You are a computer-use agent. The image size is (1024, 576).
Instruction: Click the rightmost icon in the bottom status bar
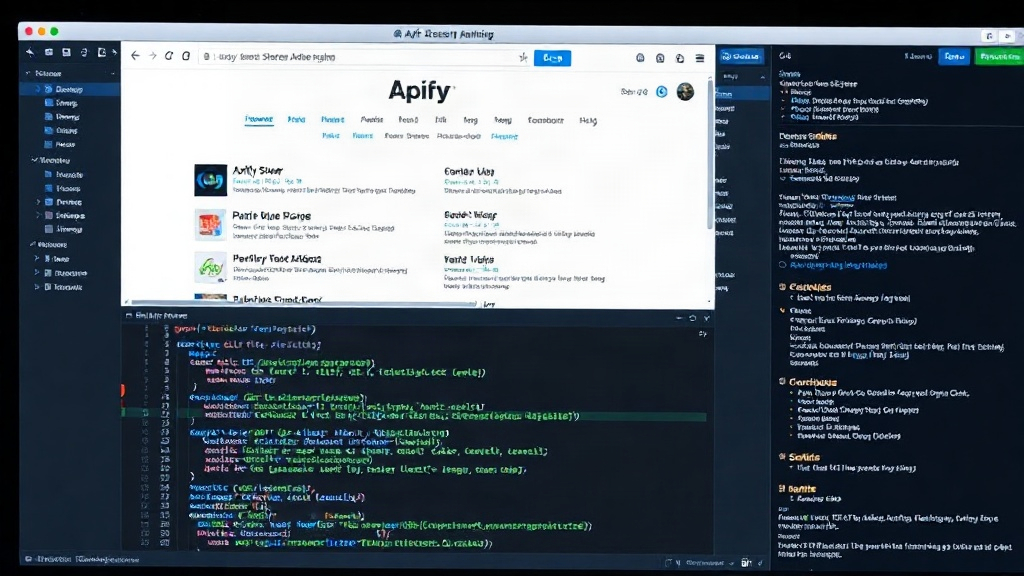[760, 562]
